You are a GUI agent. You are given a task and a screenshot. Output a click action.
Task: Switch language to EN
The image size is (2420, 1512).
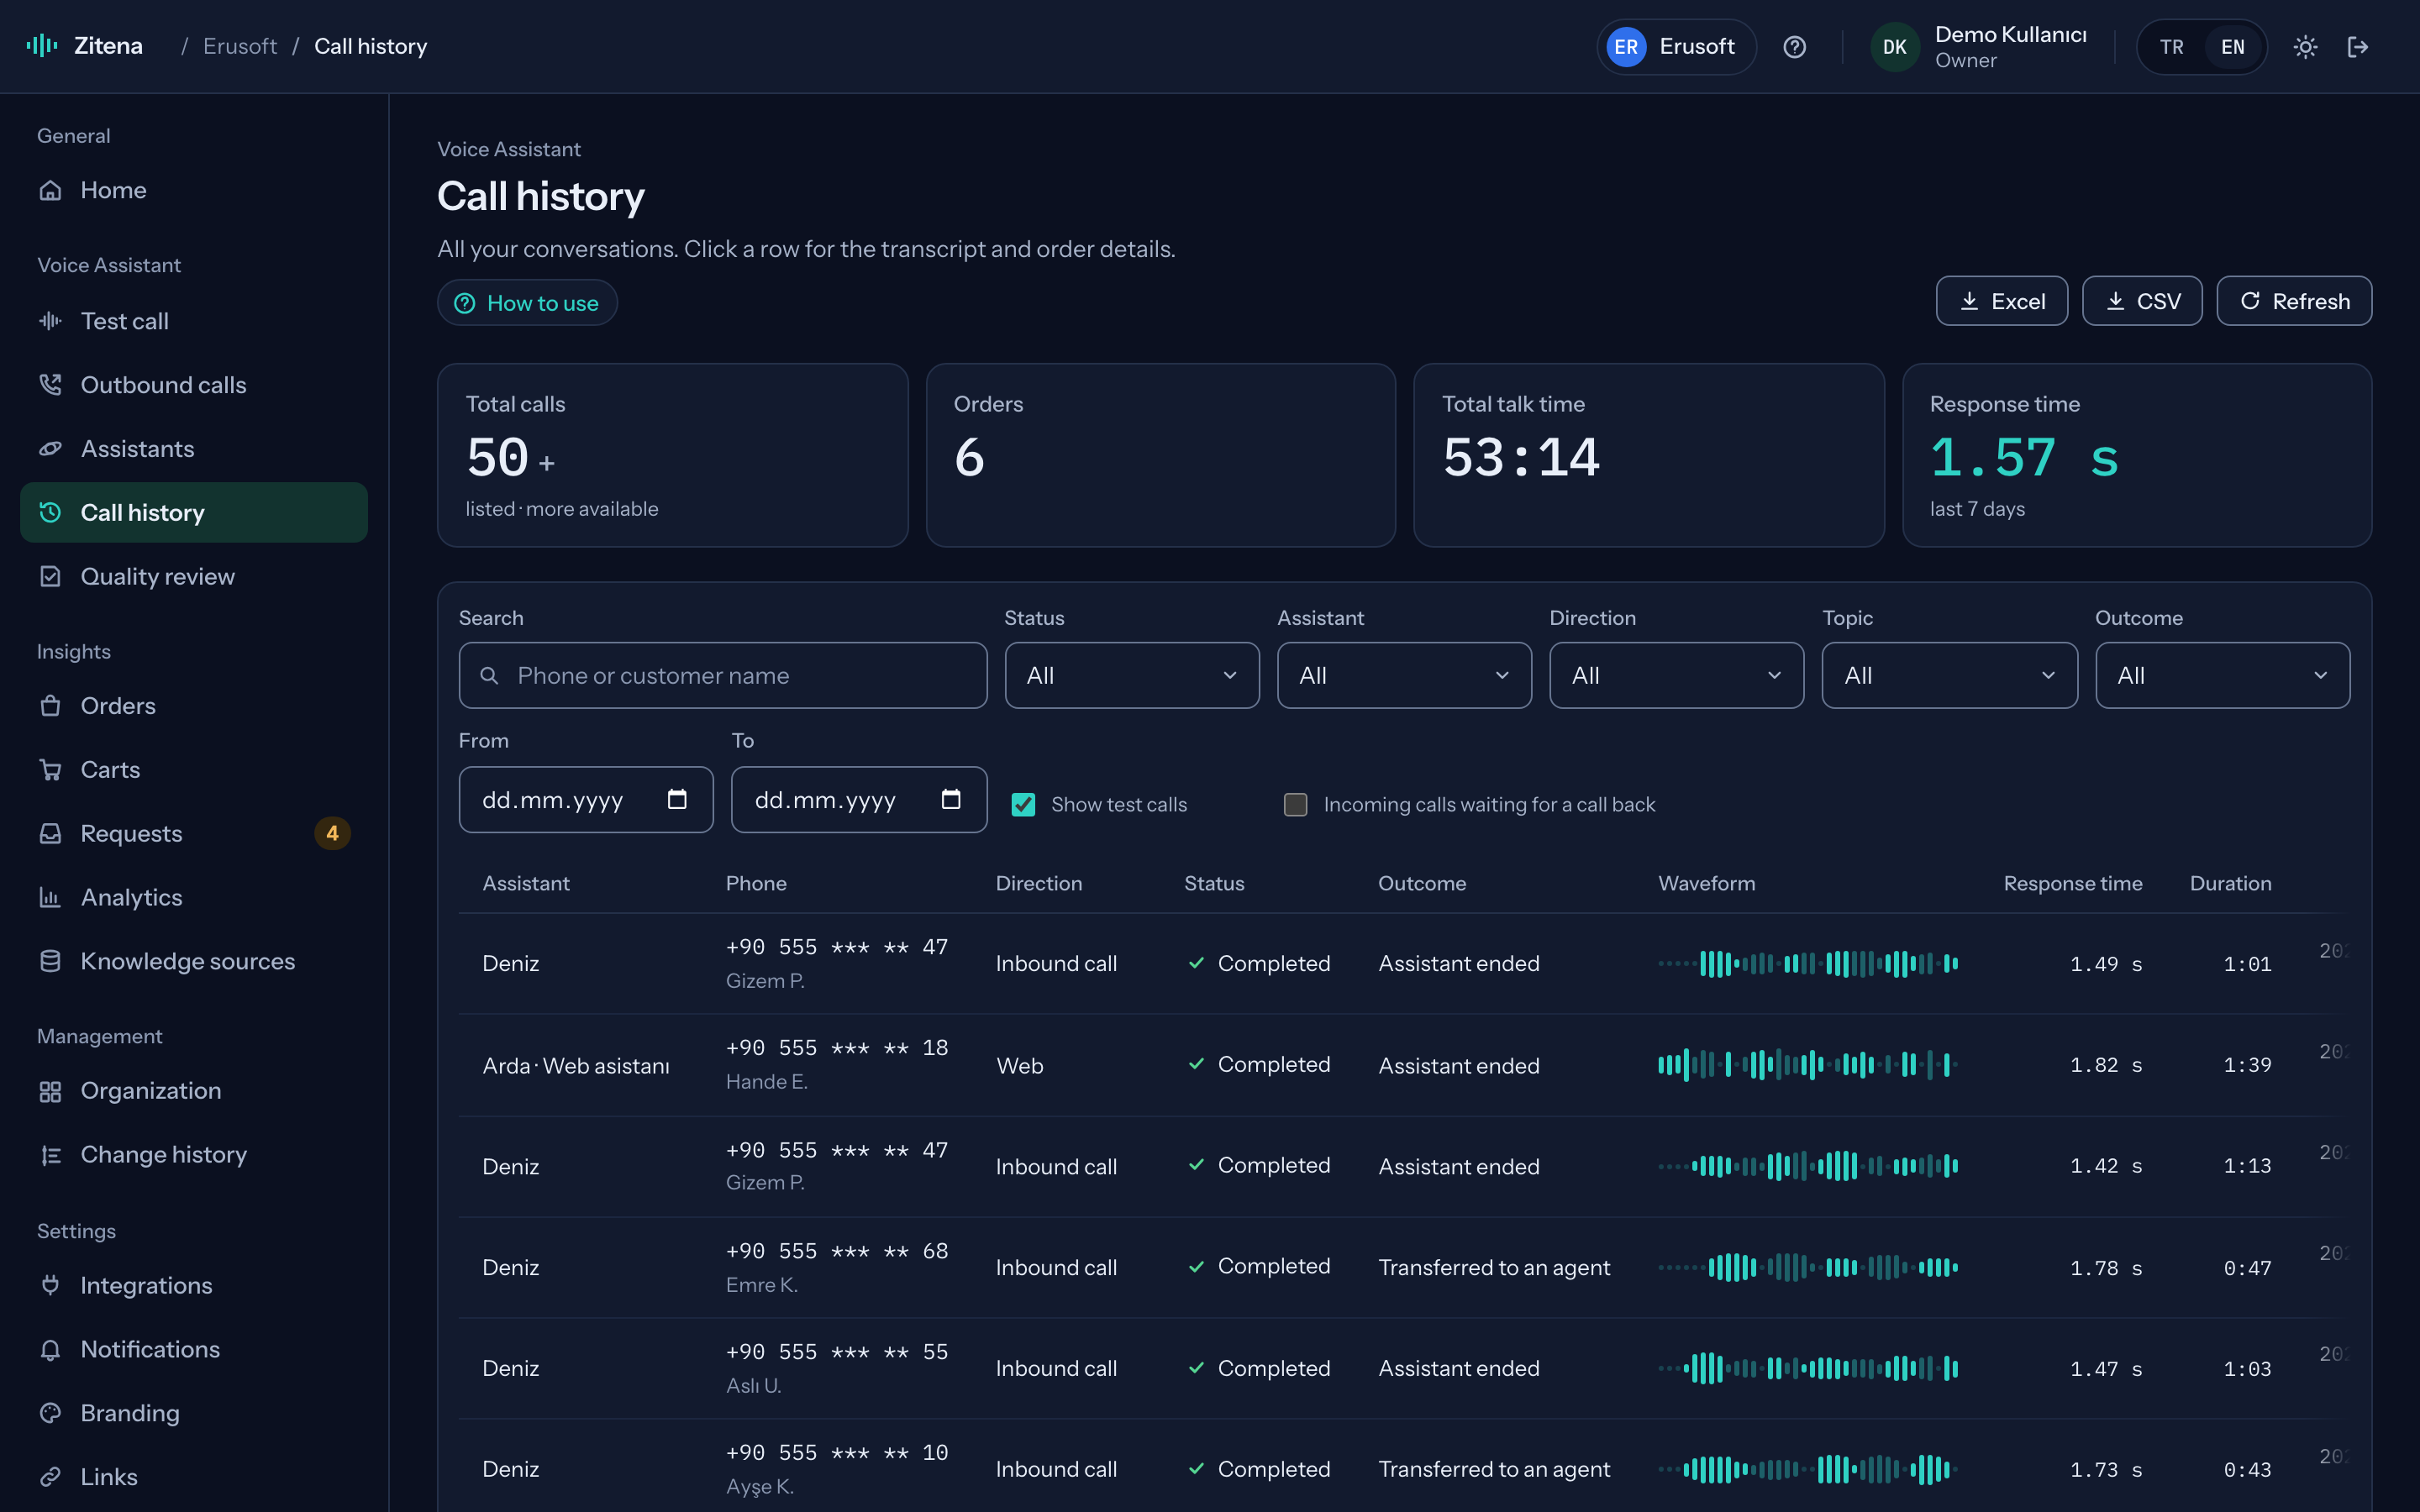(x=2232, y=47)
